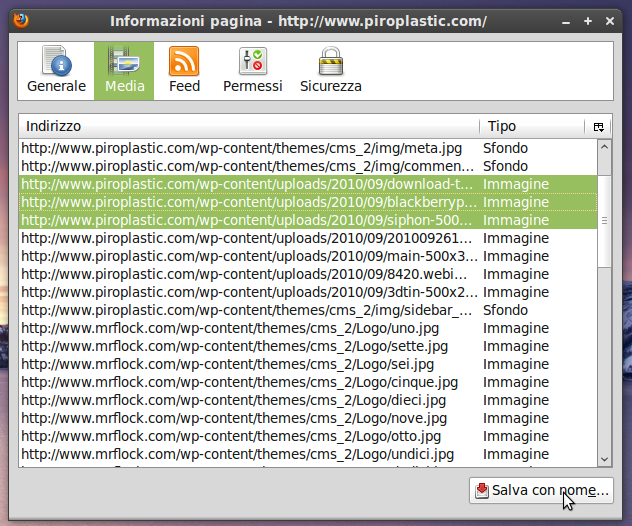Click the highlighted download-t image row

[250, 184]
